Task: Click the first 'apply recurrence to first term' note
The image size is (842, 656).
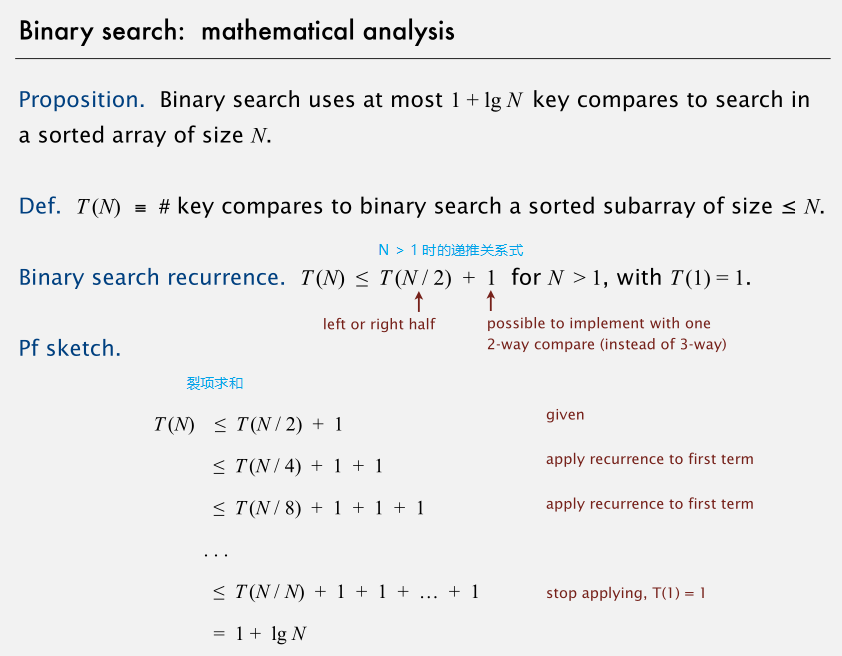Action: point(650,460)
